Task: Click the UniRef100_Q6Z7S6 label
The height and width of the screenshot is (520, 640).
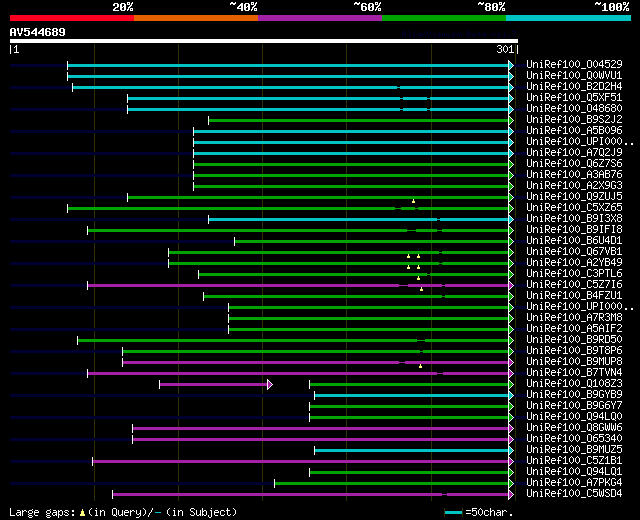Action: pyautogui.click(x=574, y=163)
